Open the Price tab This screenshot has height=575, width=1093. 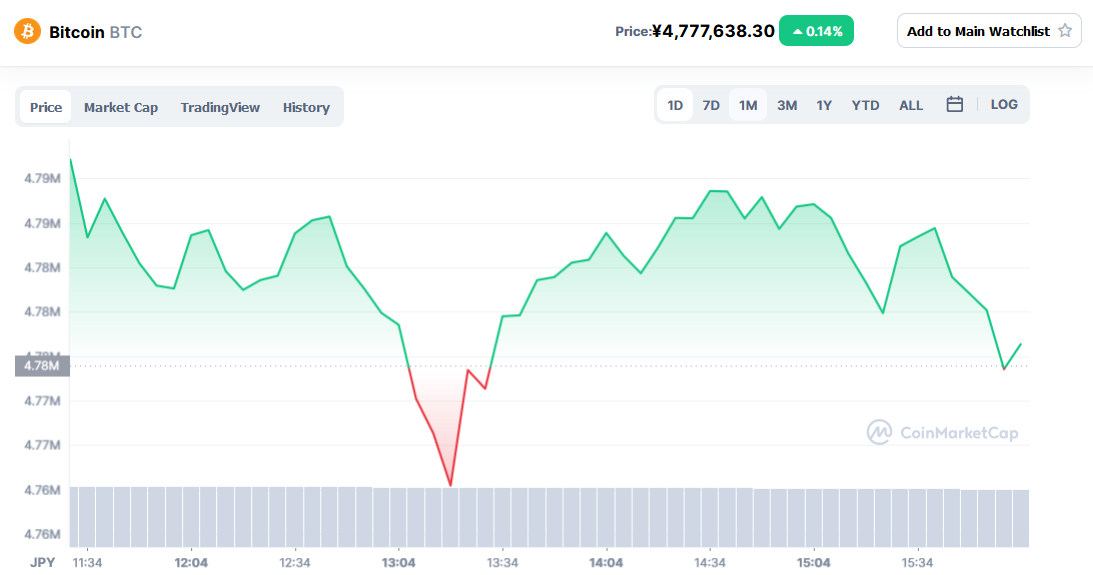[x=46, y=107]
